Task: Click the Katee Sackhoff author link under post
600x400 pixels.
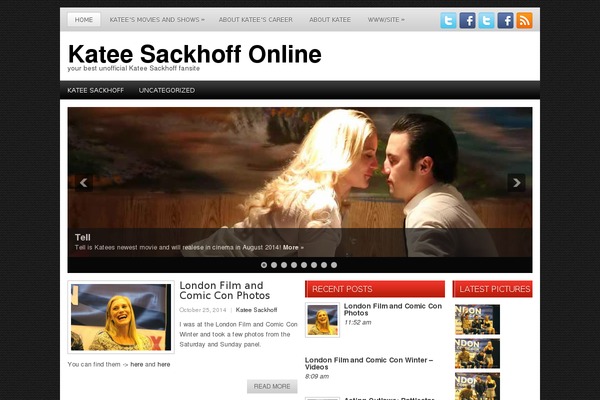Action: point(256,310)
